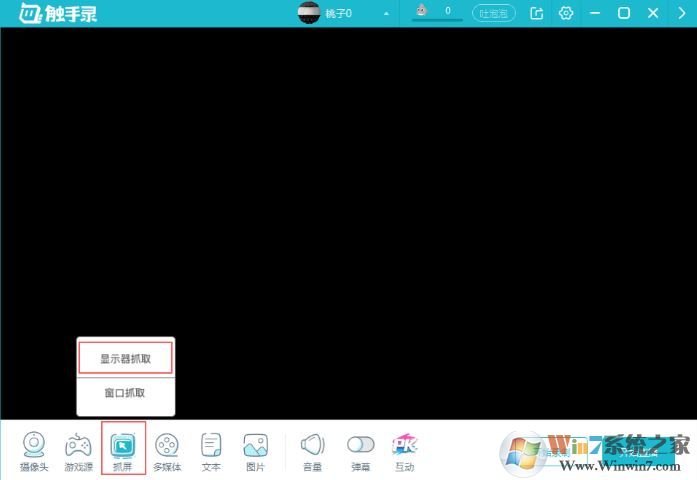Expand the side panel with the right chevron
The height and width of the screenshot is (480, 697).
coord(682,13)
